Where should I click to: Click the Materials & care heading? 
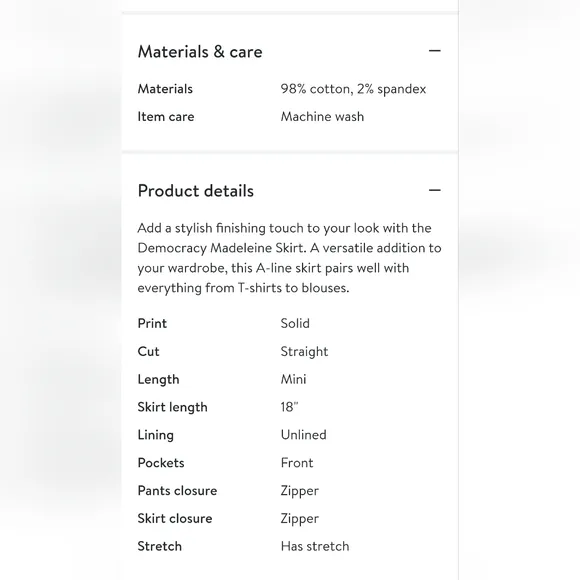[x=200, y=51]
